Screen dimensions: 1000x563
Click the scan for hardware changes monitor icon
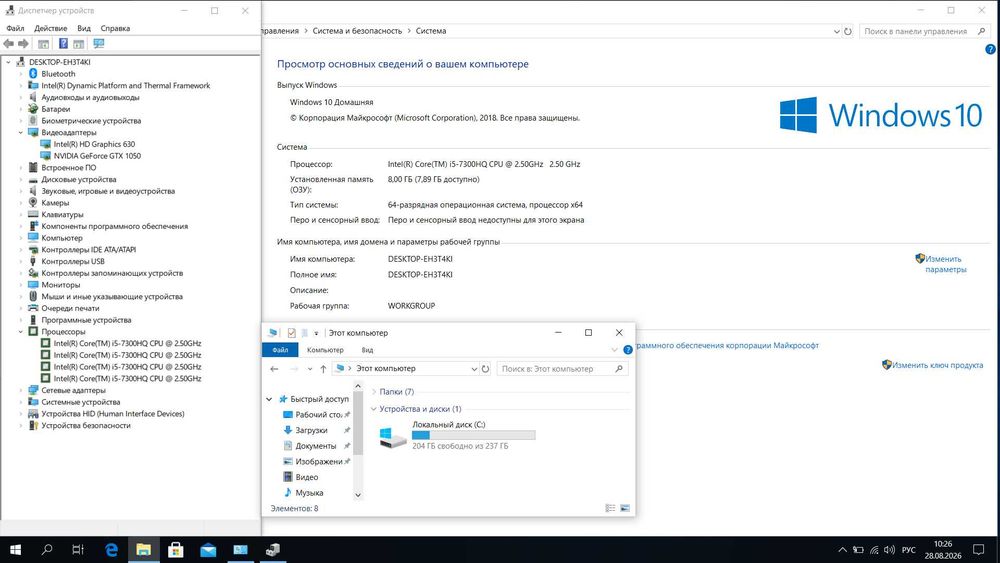(98, 43)
